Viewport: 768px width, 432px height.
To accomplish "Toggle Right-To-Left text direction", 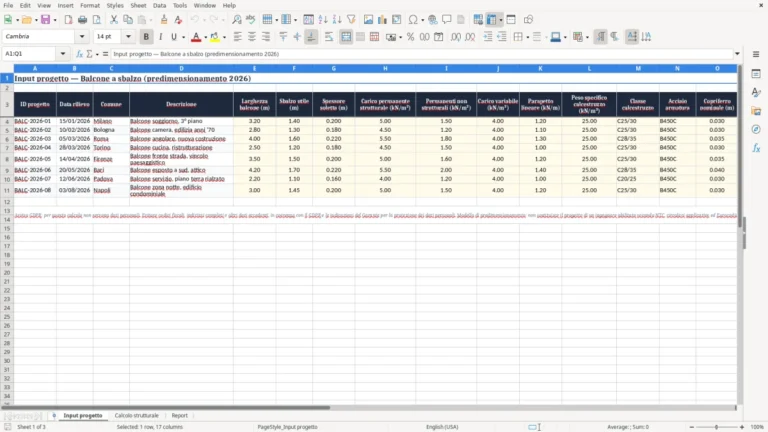I will (x=615, y=37).
